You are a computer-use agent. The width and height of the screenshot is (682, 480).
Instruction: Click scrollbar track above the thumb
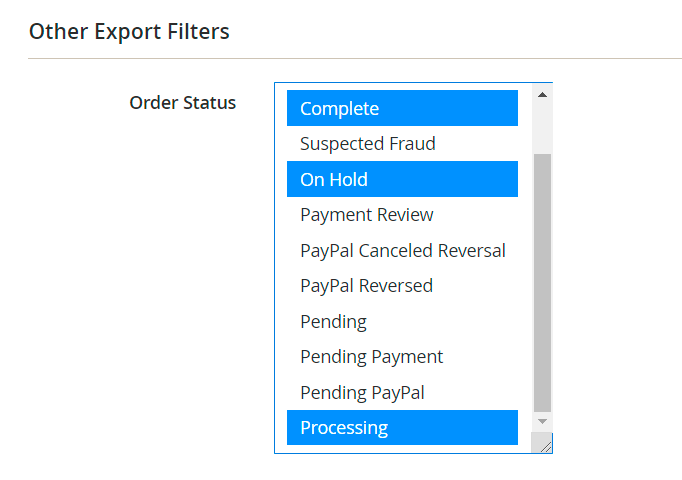[x=543, y=128]
